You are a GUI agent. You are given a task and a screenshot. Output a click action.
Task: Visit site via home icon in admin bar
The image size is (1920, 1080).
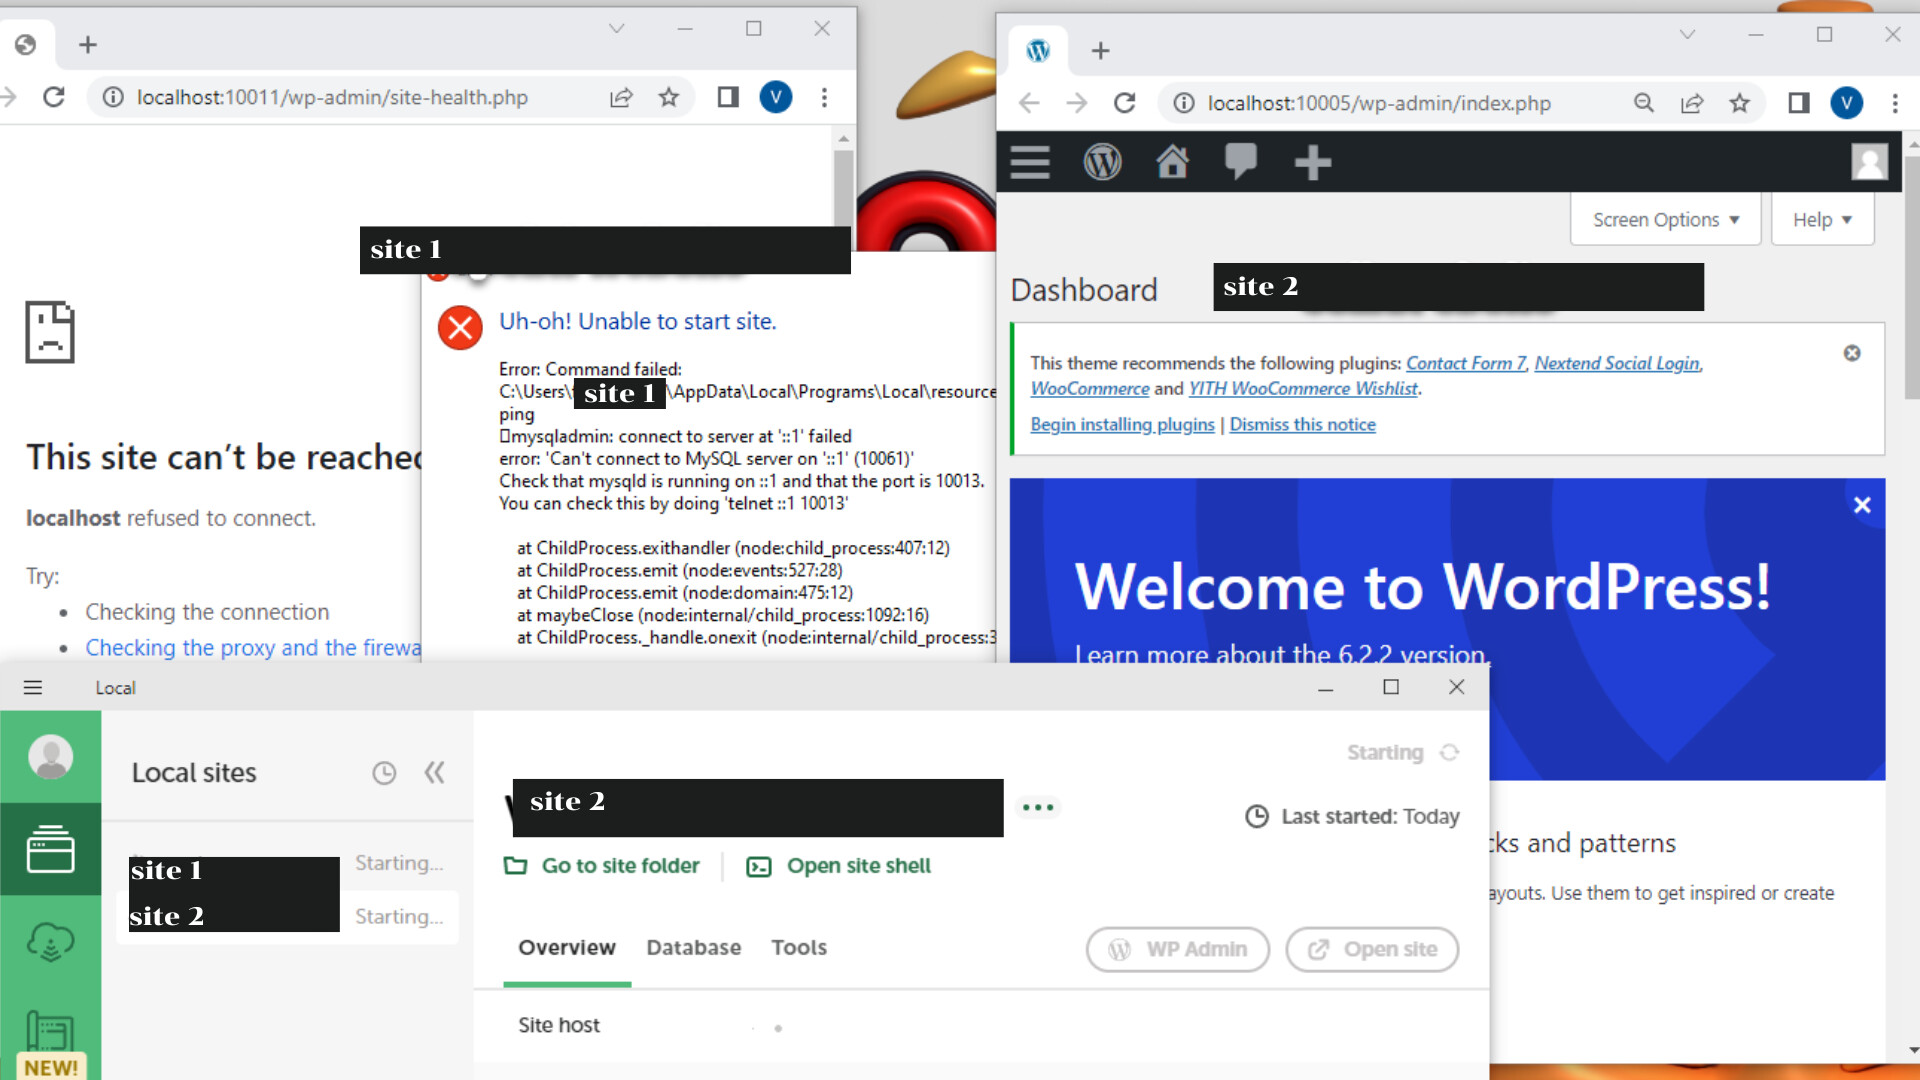[1172, 161]
